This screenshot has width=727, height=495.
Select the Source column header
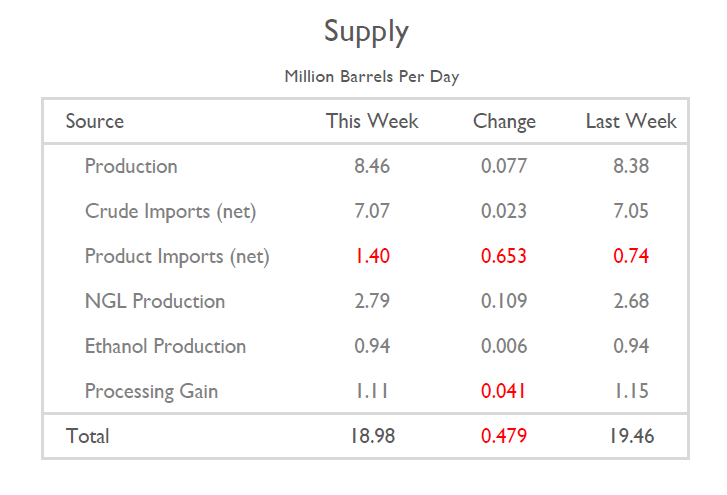(95, 122)
